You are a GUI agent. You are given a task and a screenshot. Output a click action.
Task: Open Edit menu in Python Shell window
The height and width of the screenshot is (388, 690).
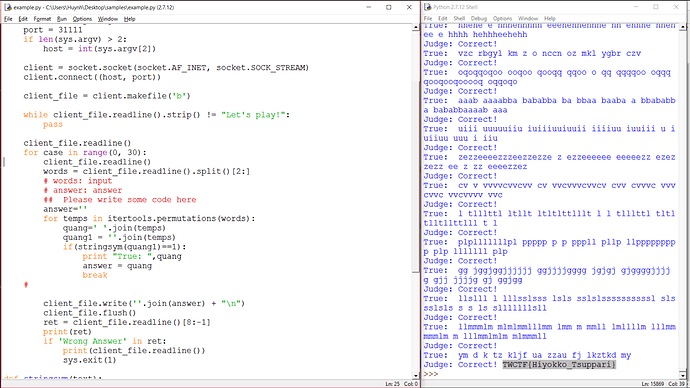click(443, 18)
